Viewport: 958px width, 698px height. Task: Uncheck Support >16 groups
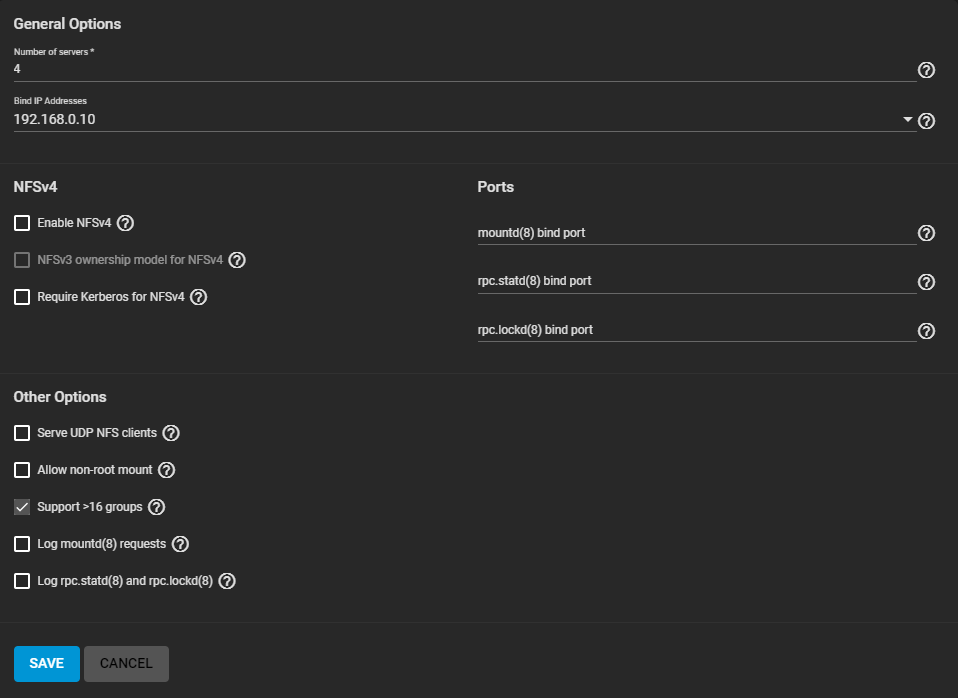(22, 507)
